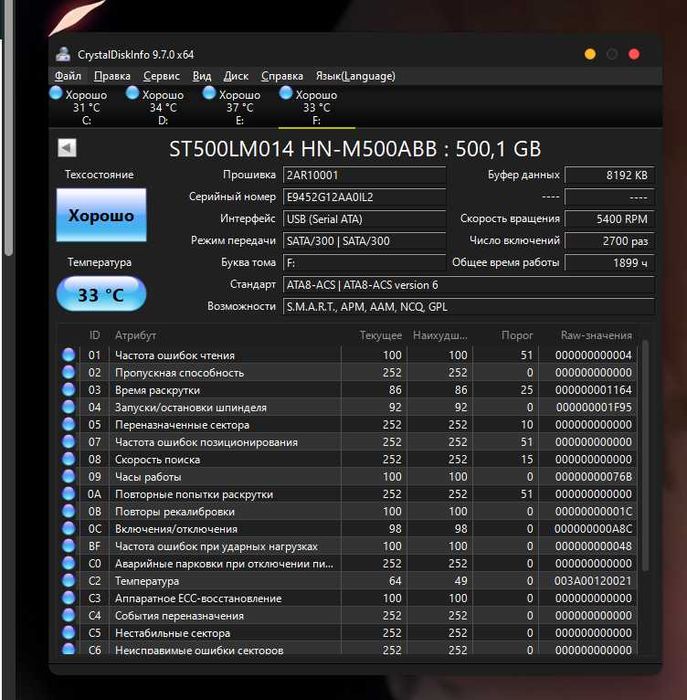Click the ID column header
Screen dimensions: 687x700
coord(95,335)
